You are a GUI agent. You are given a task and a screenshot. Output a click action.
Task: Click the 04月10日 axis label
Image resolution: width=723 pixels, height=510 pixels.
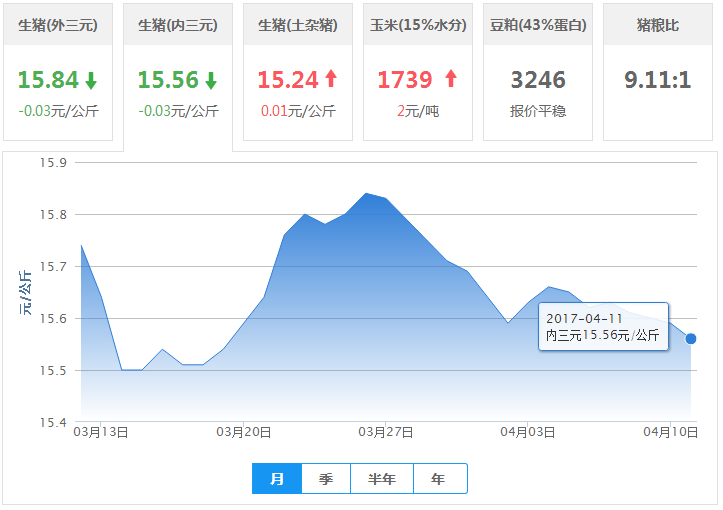click(670, 432)
